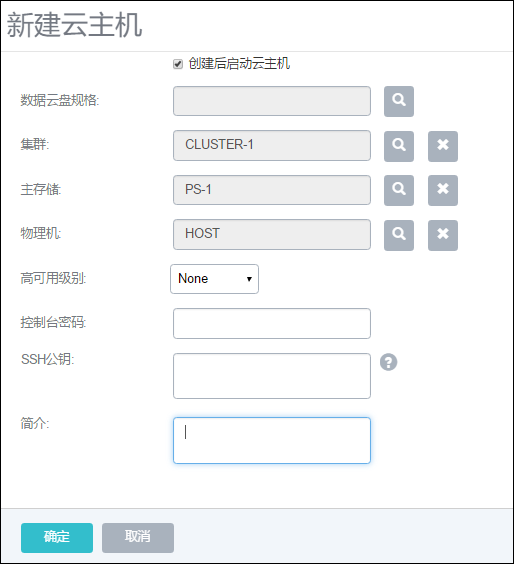Clear the HOST physical machine selection
Image resolution: width=514 pixels, height=564 pixels.
(443, 235)
